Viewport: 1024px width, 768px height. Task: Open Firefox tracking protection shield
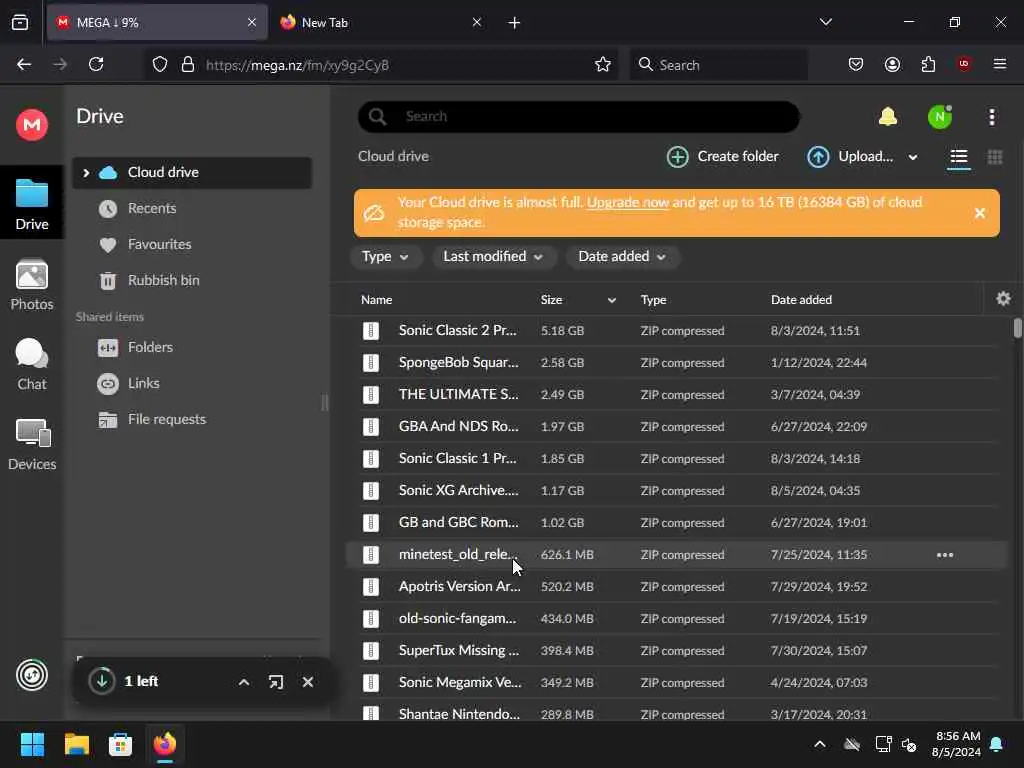pyautogui.click(x=160, y=65)
